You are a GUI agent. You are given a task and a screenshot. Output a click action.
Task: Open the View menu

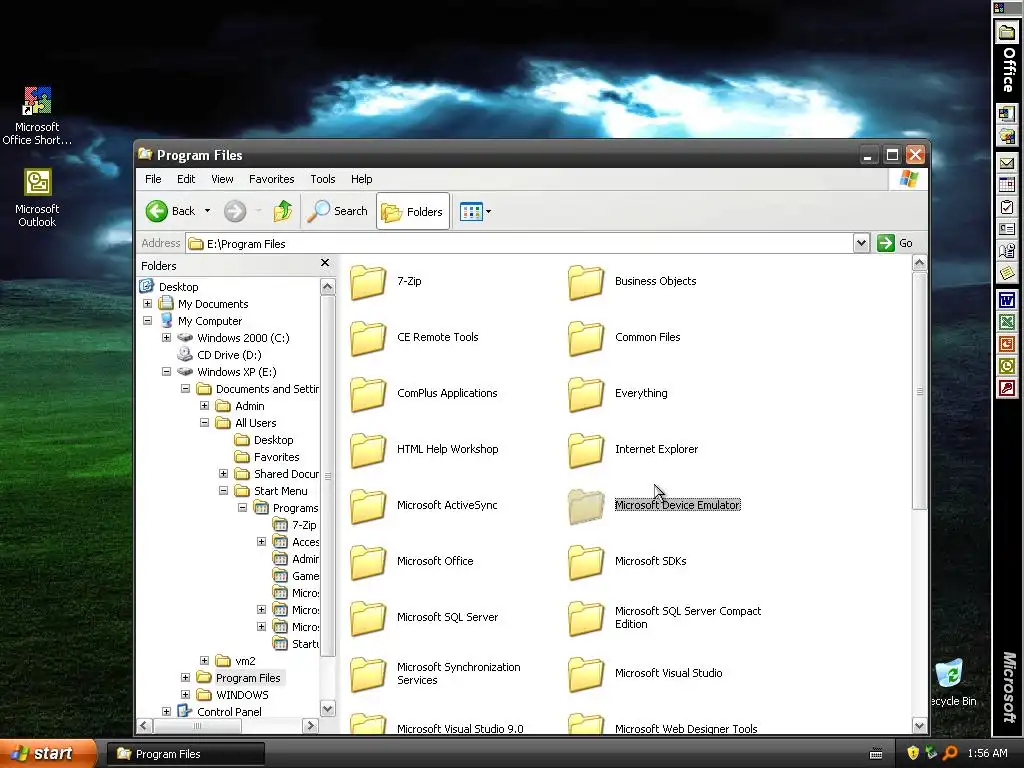[x=222, y=179]
